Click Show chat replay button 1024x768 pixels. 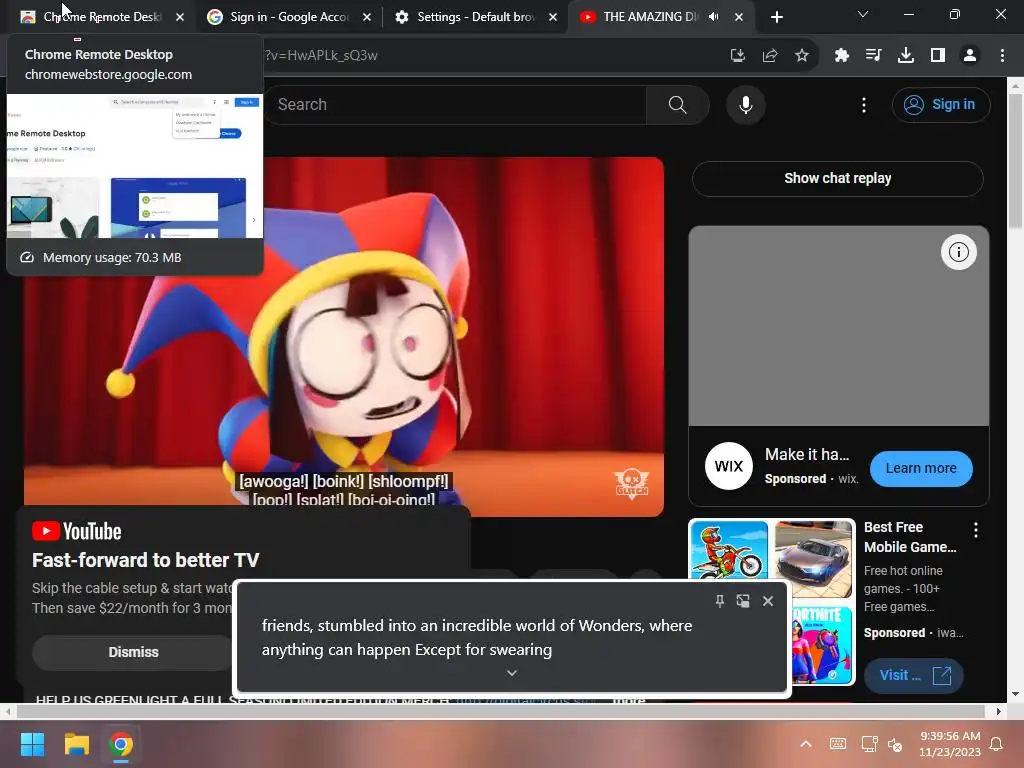coord(837,178)
